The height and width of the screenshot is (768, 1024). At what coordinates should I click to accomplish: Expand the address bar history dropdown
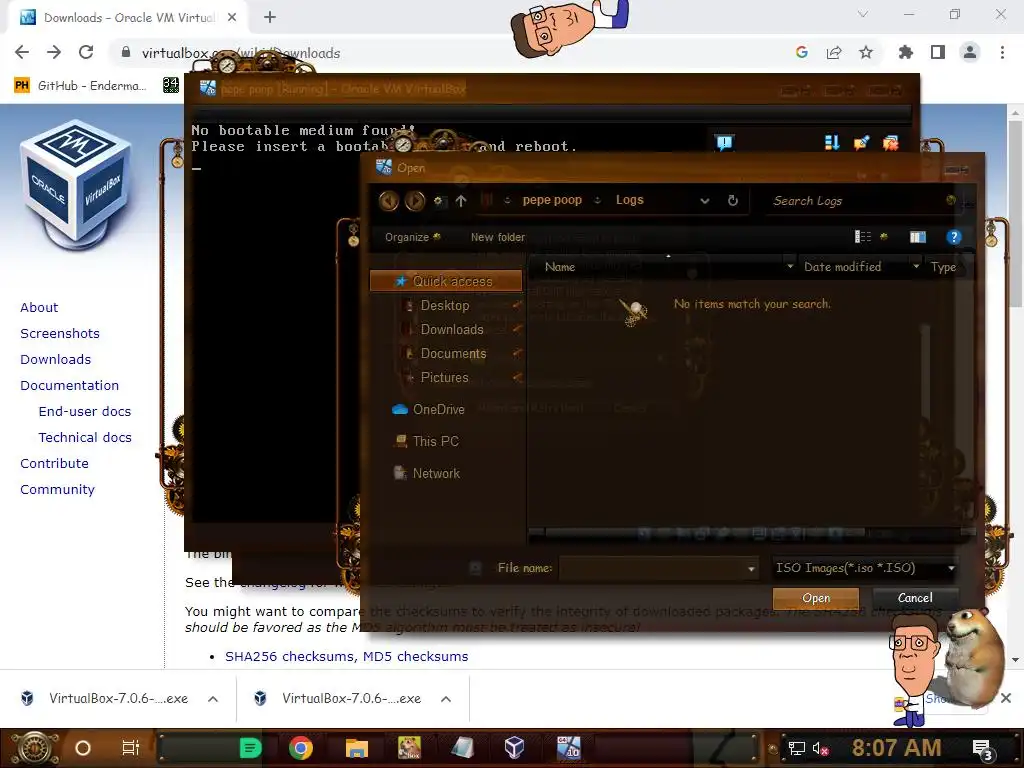pos(705,200)
